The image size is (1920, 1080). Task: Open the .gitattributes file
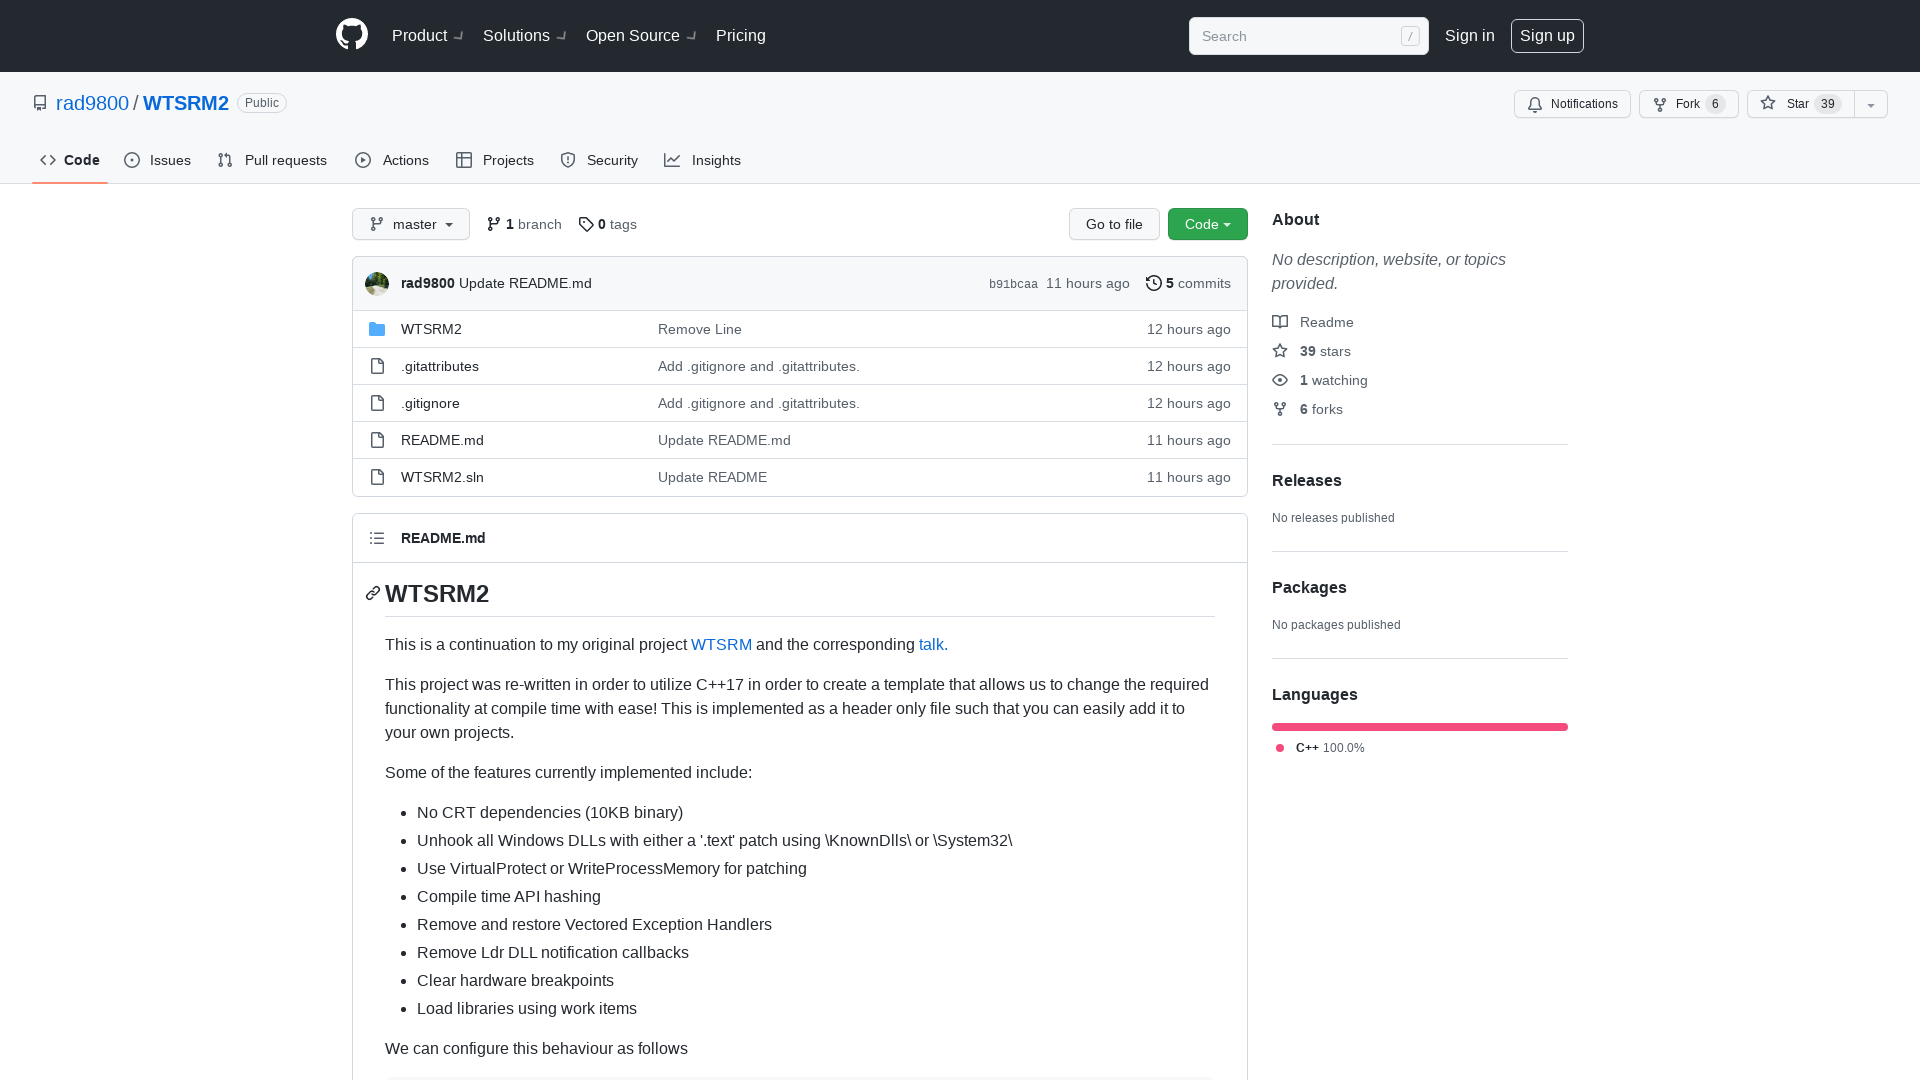coord(440,366)
